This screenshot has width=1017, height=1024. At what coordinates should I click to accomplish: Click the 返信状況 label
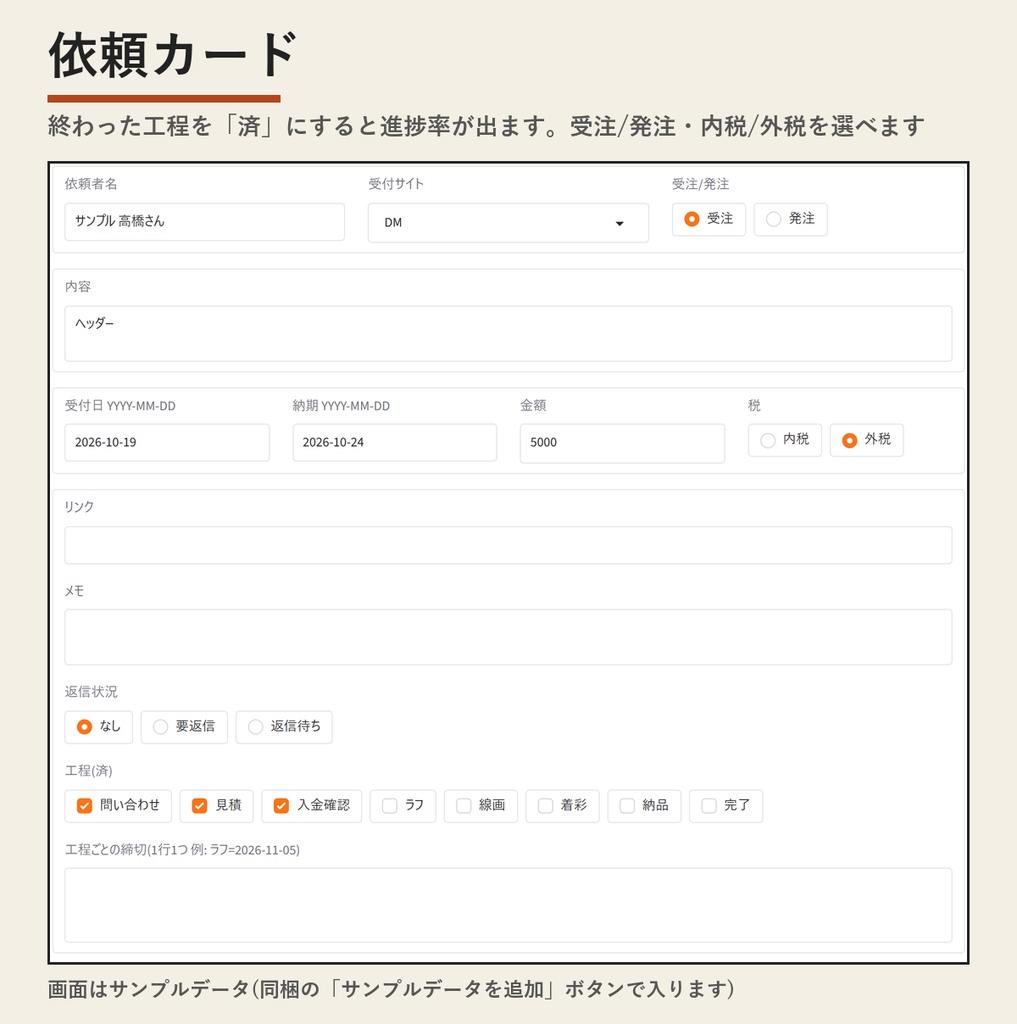91,692
